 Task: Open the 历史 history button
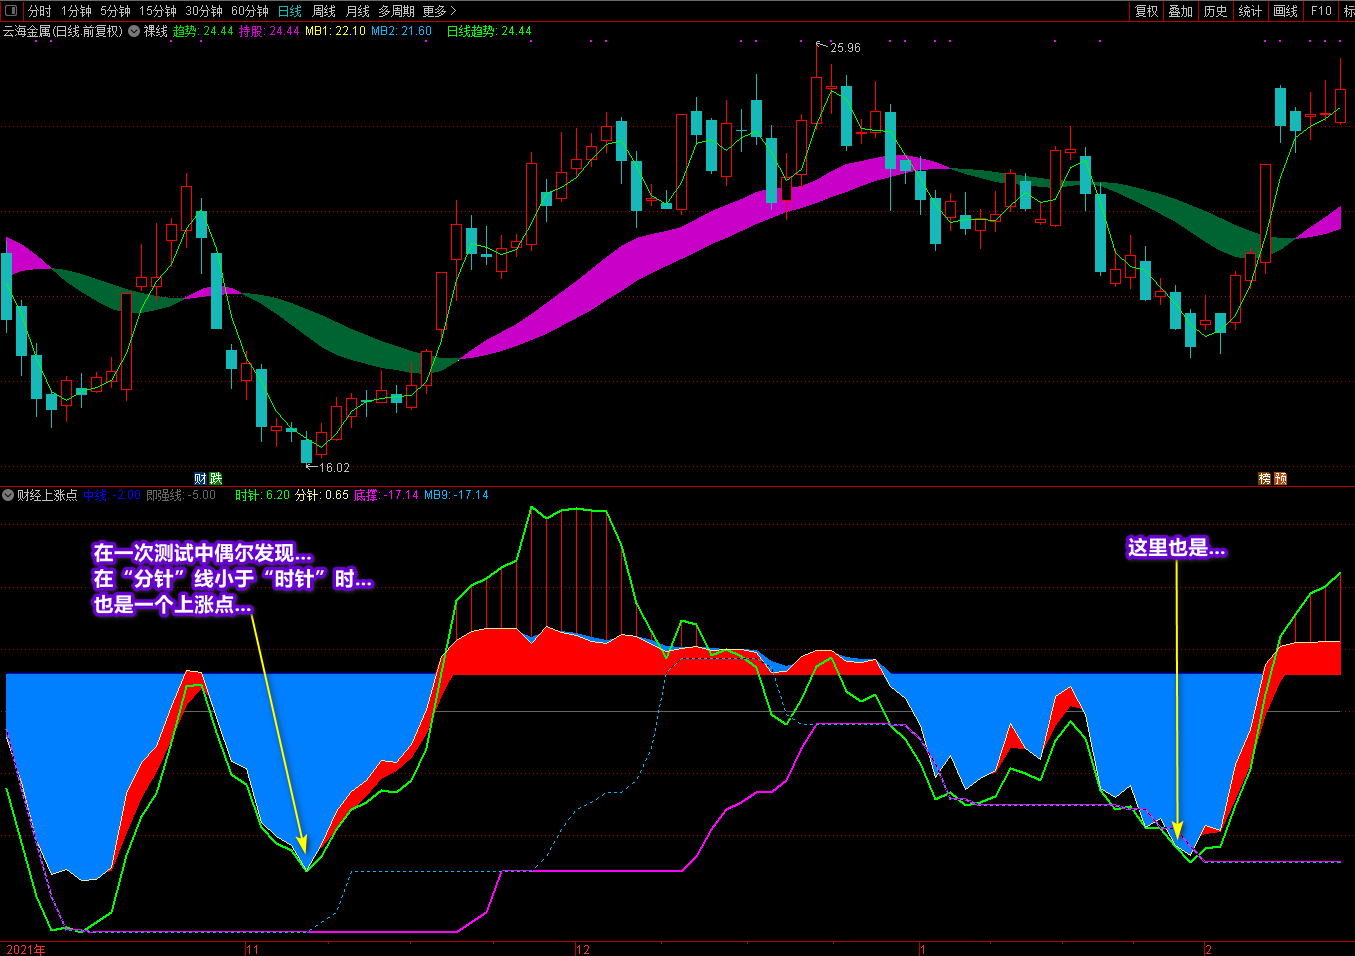click(x=1216, y=11)
